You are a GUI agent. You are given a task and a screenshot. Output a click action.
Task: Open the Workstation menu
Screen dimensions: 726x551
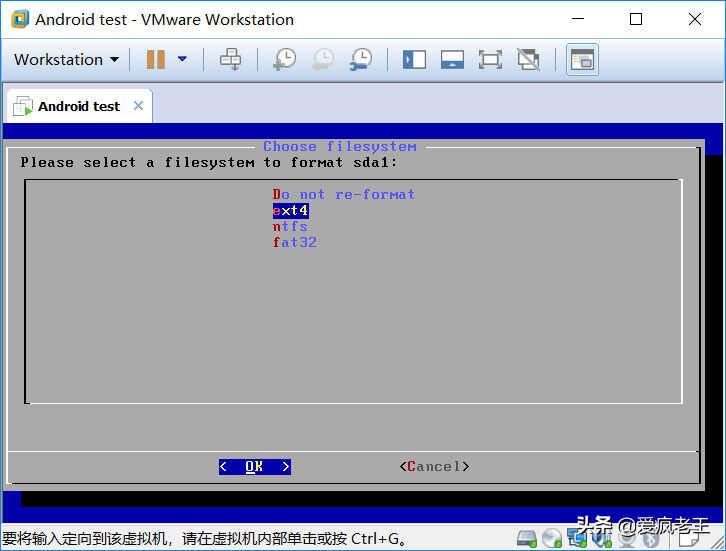pyautogui.click(x=66, y=60)
